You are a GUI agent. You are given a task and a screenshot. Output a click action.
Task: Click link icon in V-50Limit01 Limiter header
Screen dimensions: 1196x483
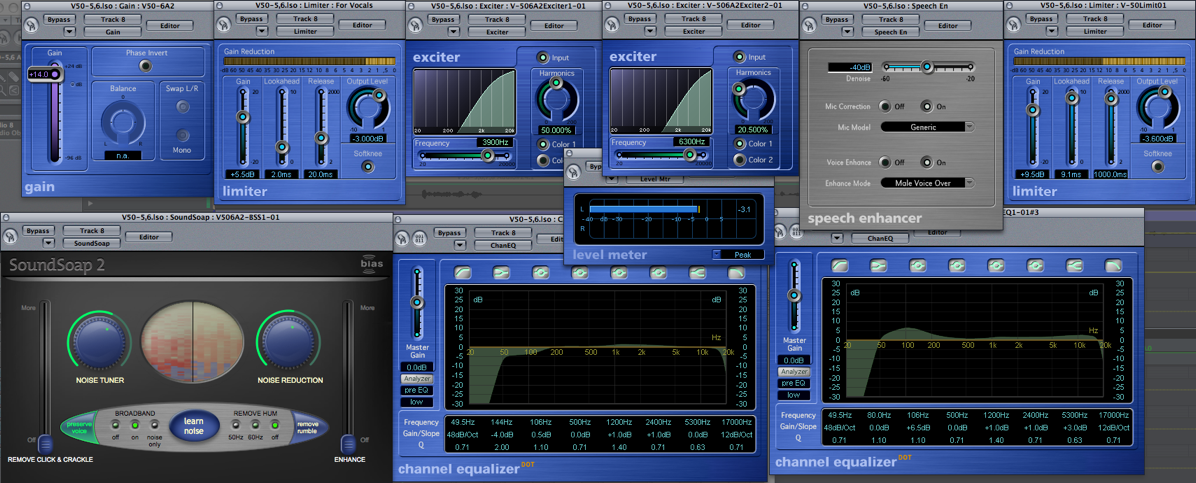1016,25
